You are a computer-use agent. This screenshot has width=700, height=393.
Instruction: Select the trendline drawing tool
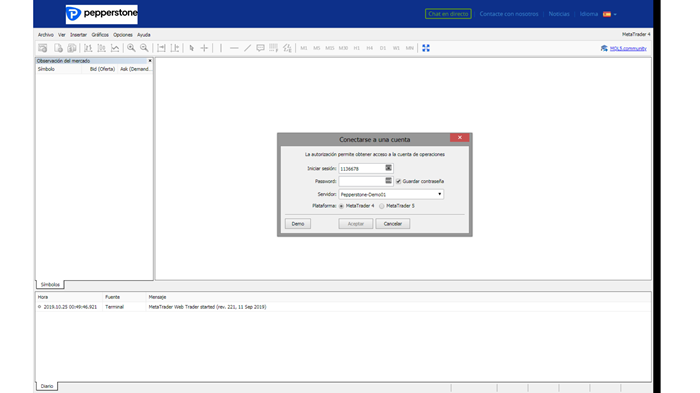(x=247, y=48)
